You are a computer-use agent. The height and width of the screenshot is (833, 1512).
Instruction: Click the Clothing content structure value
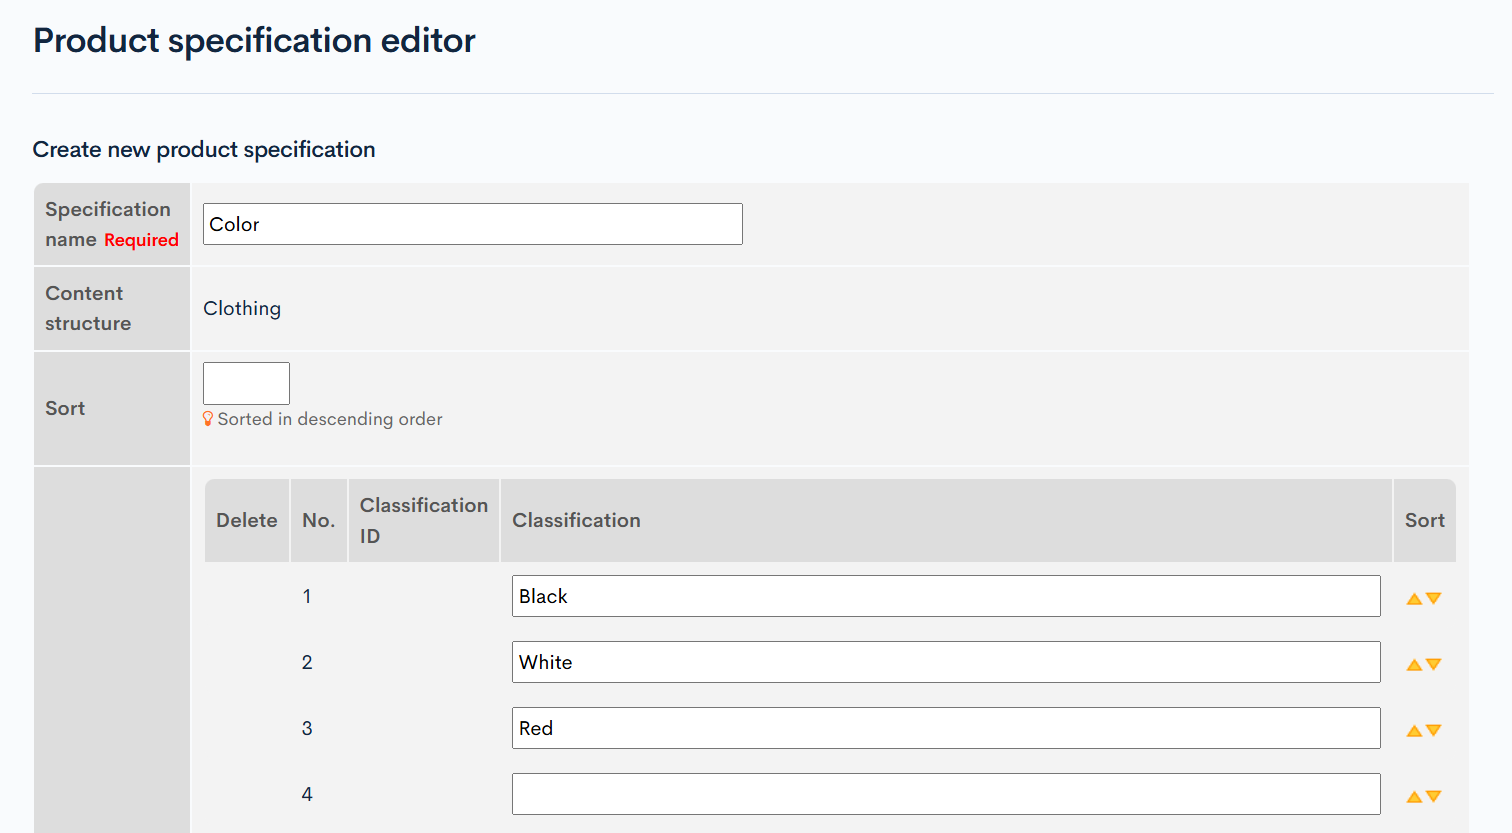[x=242, y=308]
